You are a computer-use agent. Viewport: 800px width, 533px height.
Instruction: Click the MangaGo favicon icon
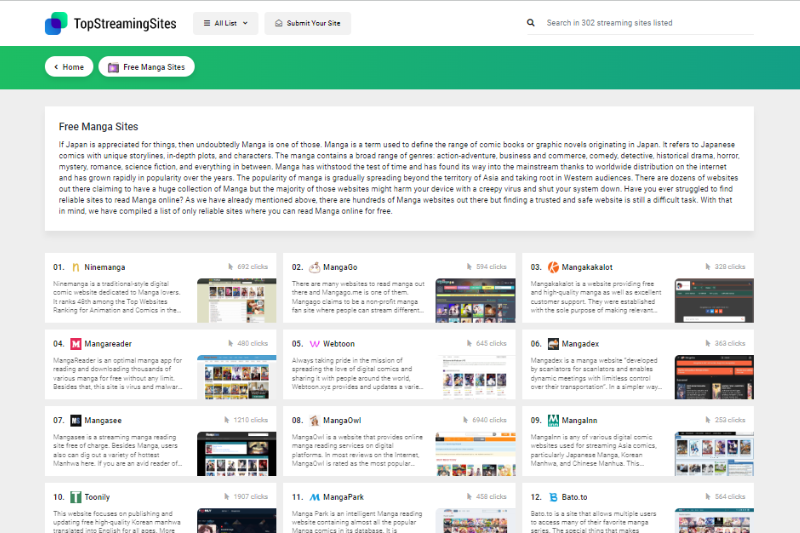(x=314, y=267)
